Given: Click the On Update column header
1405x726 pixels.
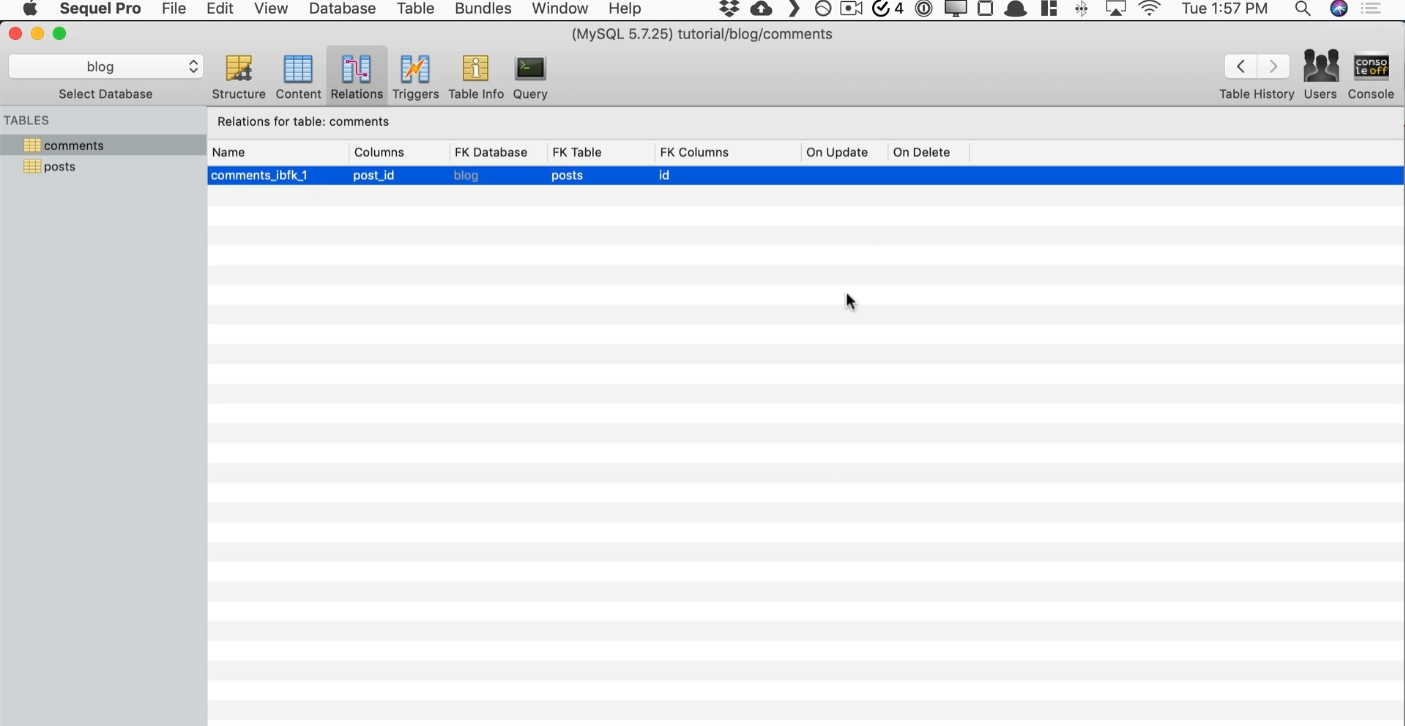Looking at the screenshot, I should 845,152.
